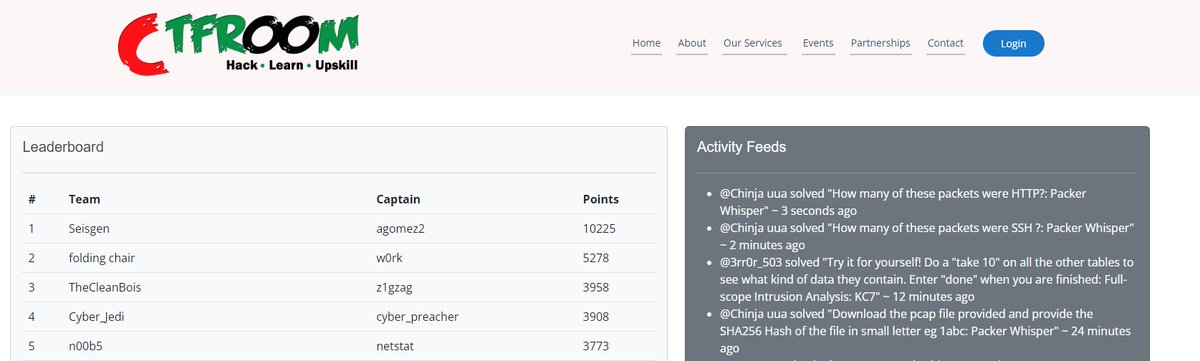This screenshot has height=361, width=1200.
Task: Select team Cyber_Jedi
Action: coord(97,317)
